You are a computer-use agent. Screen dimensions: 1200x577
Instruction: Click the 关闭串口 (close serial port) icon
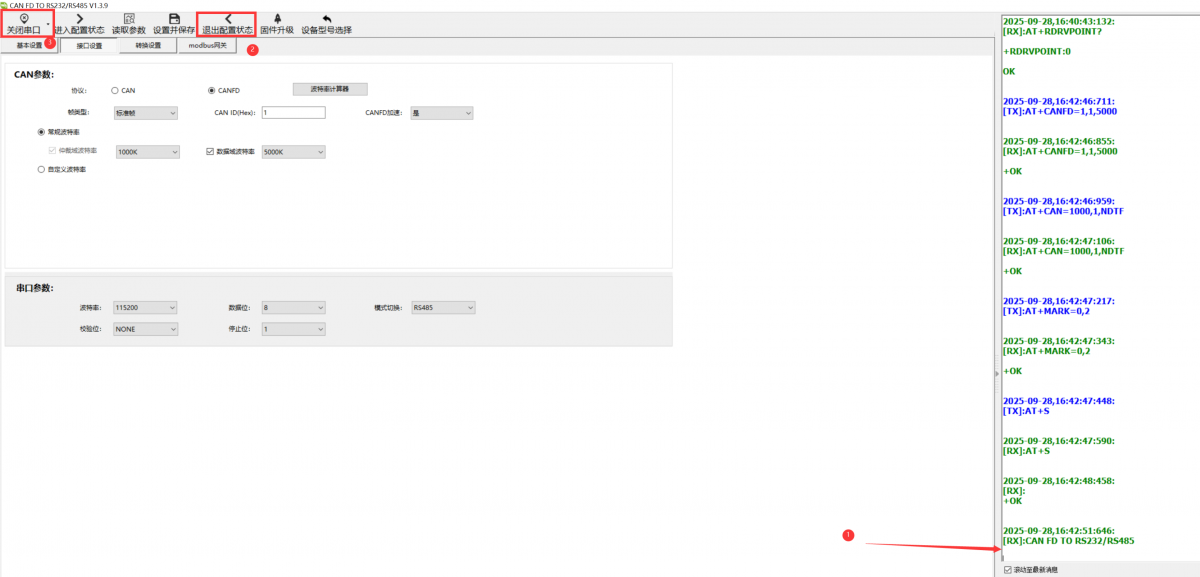pos(24,19)
